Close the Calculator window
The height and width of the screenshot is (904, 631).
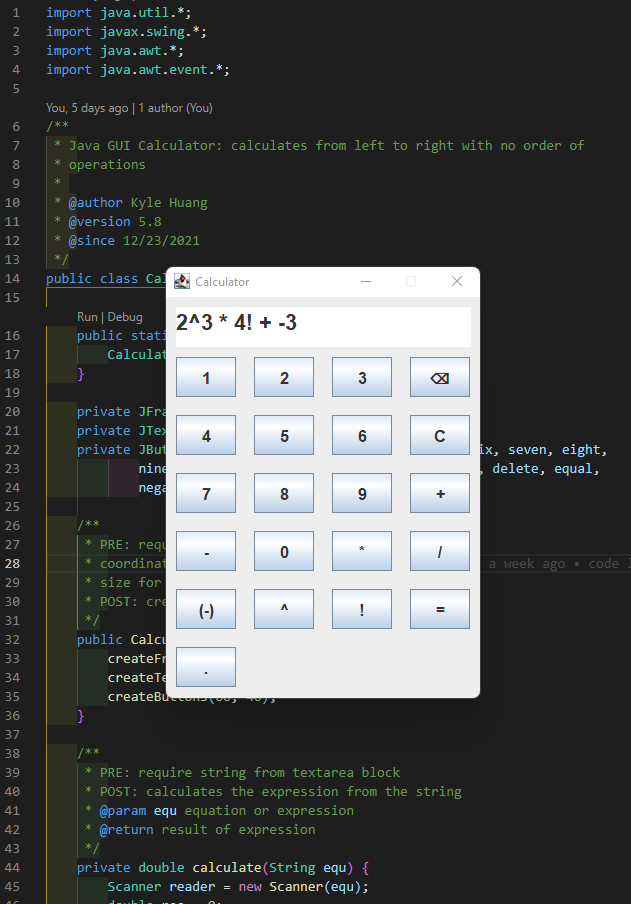[x=457, y=281]
